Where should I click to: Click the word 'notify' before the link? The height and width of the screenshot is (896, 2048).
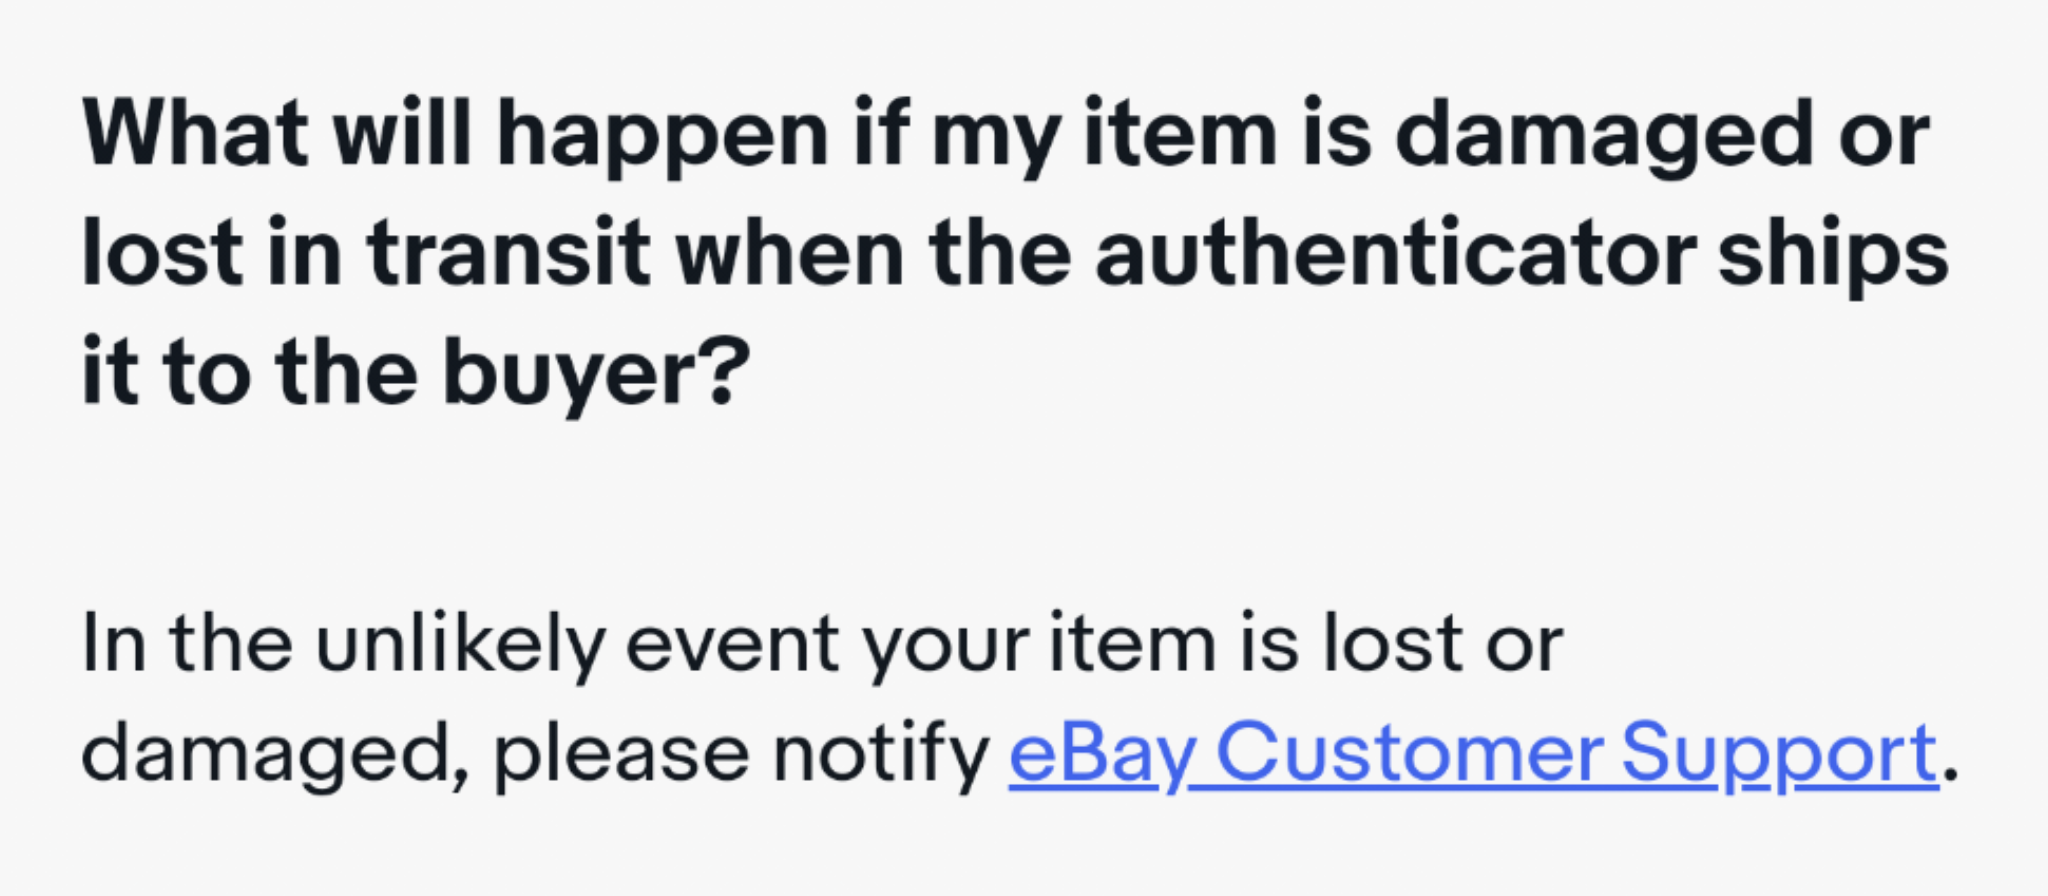click(x=880, y=754)
